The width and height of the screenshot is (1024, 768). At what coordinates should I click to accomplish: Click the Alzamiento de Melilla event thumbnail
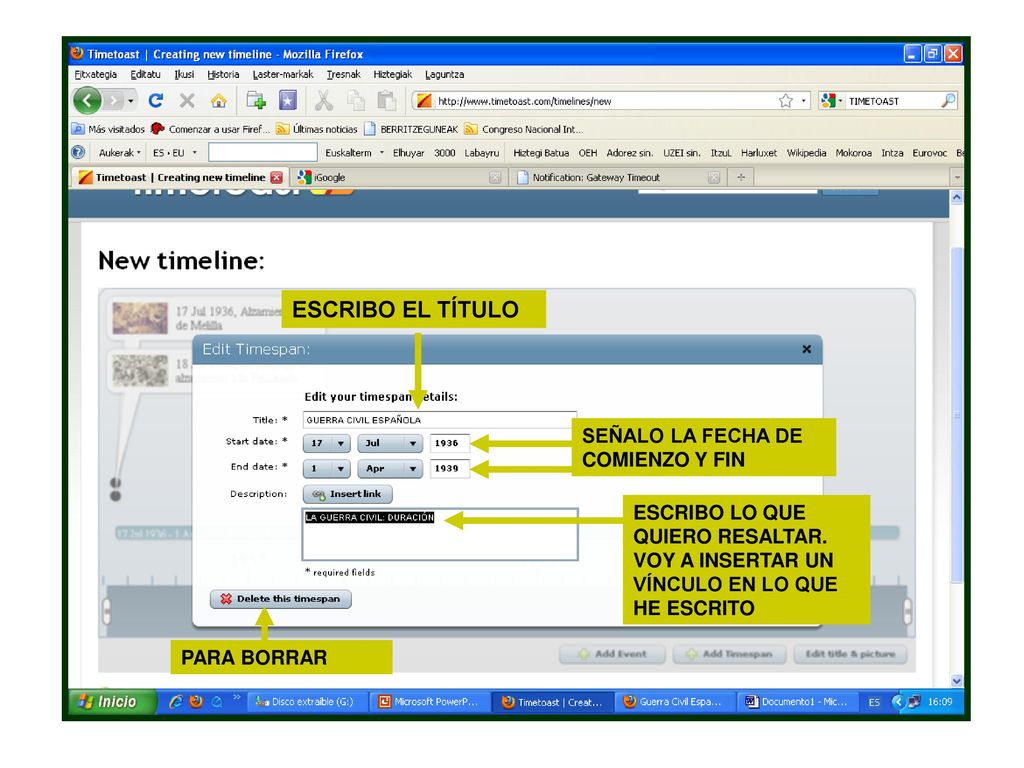tap(140, 317)
